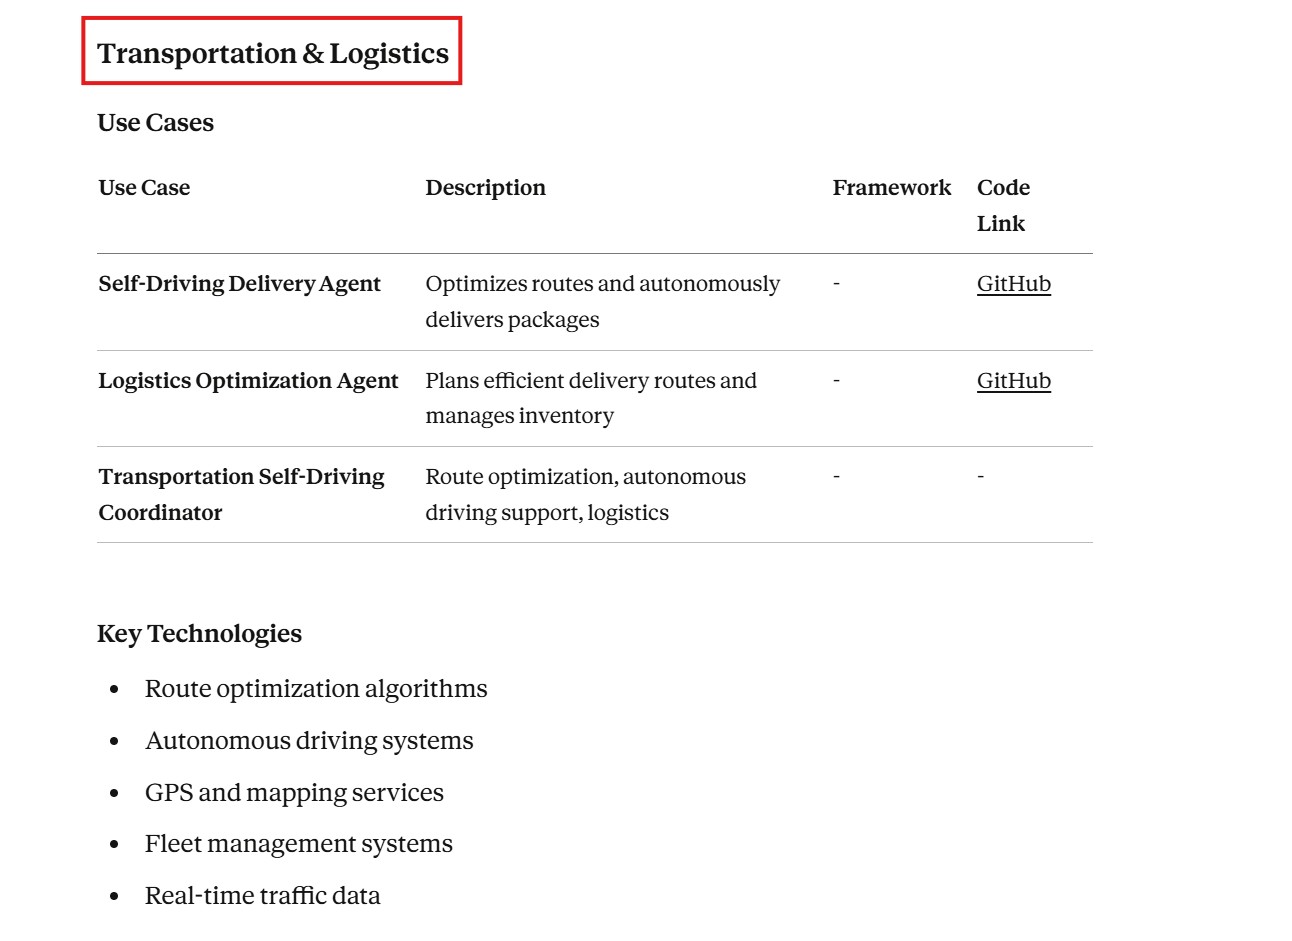Click the Transportation & Logistics heading
The width and height of the screenshot is (1292, 941).
[272, 53]
